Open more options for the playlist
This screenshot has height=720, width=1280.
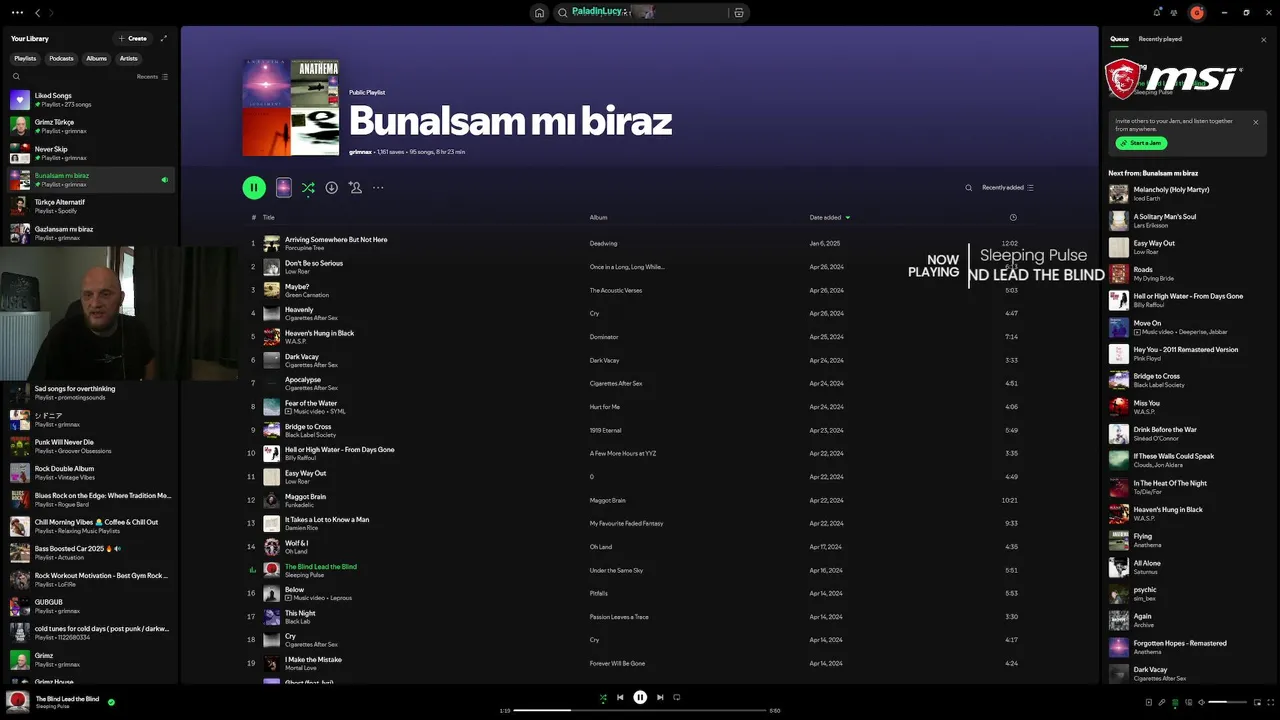click(378, 187)
